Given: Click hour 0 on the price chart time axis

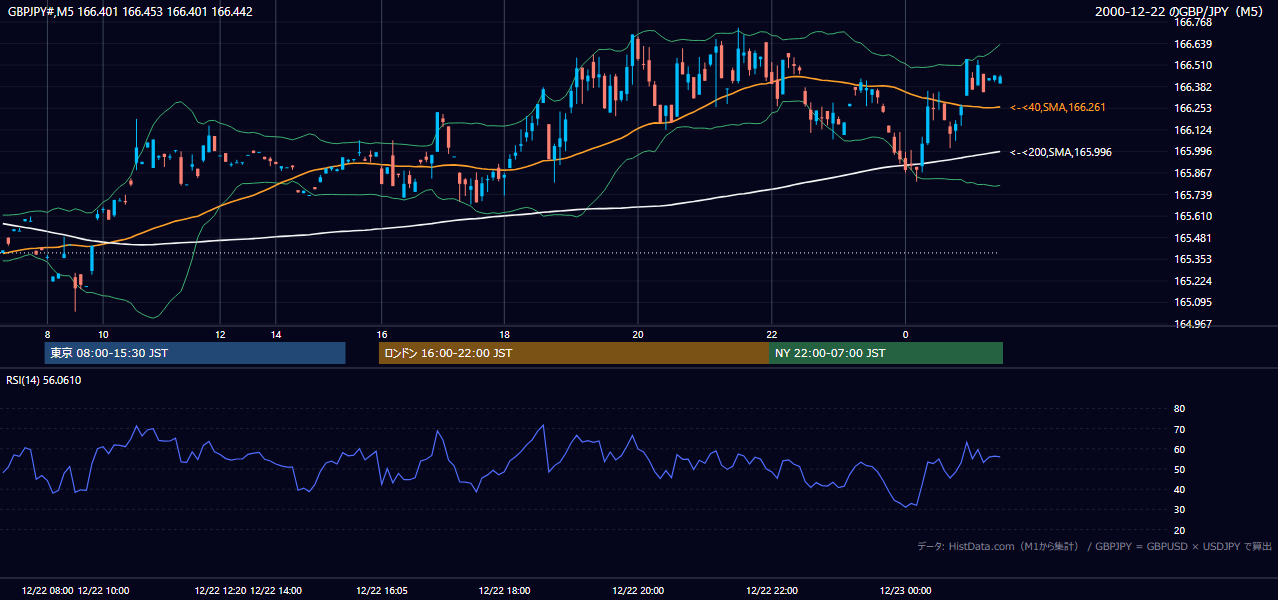Looking at the screenshot, I should click(905, 334).
